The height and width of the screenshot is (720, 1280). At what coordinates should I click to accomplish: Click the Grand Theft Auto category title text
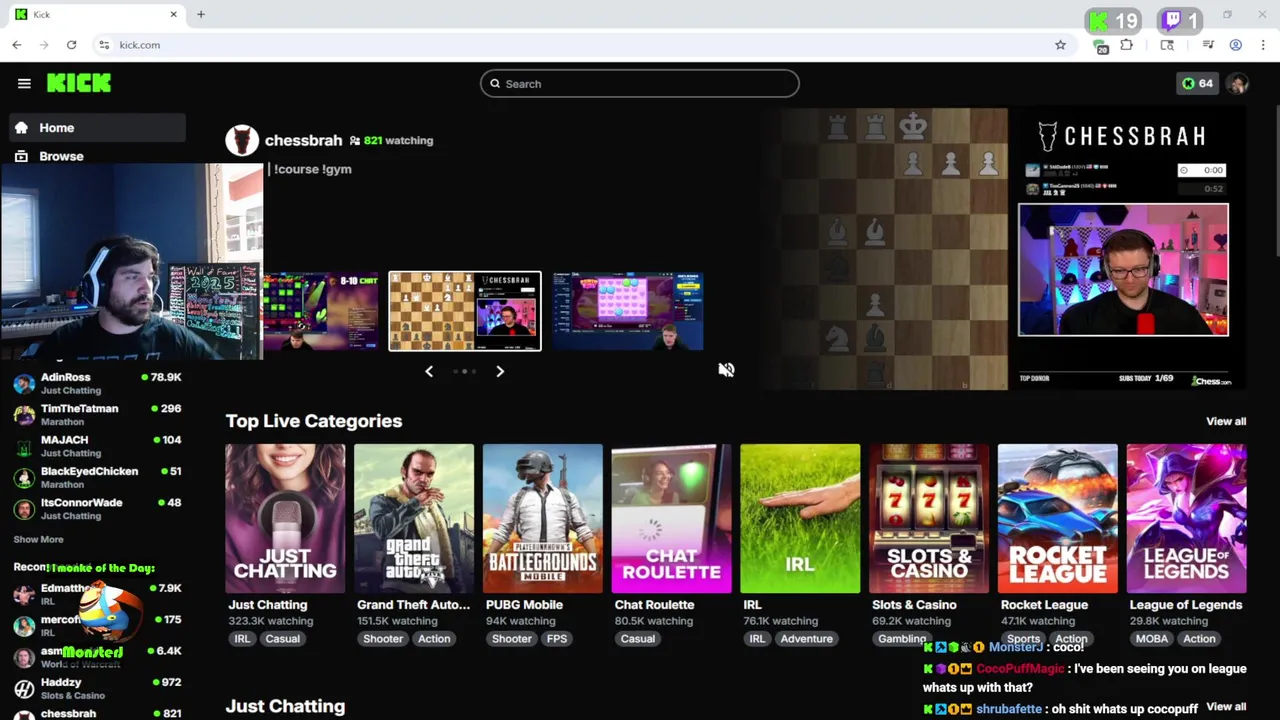(413, 605)
